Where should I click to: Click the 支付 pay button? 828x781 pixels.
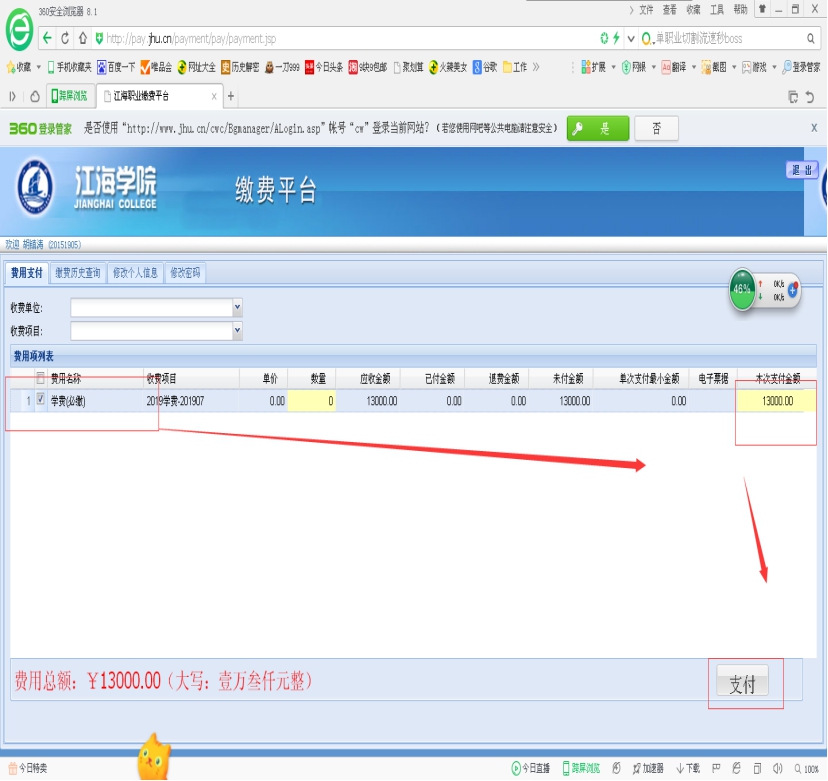[x=742, y=685]
